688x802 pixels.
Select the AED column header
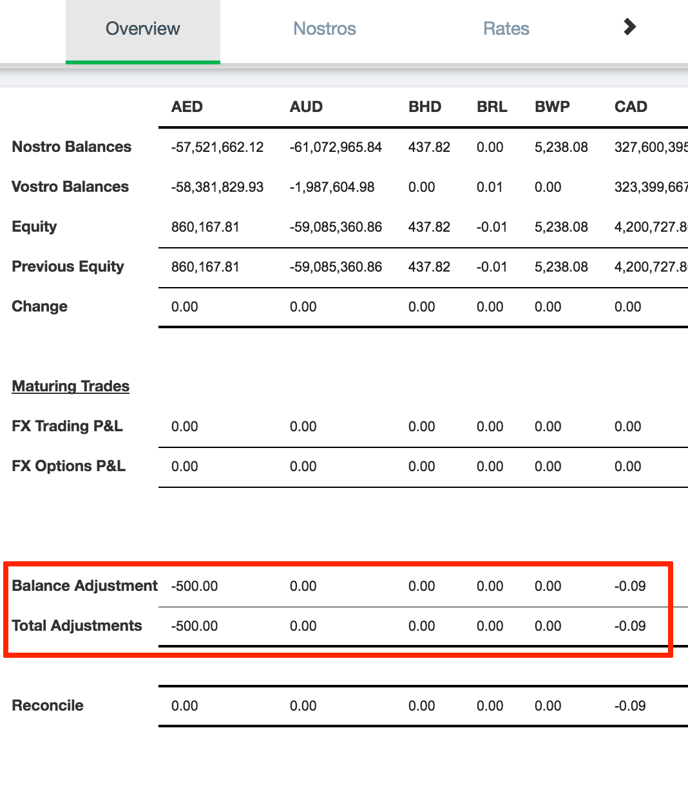(x=187, y=107)
